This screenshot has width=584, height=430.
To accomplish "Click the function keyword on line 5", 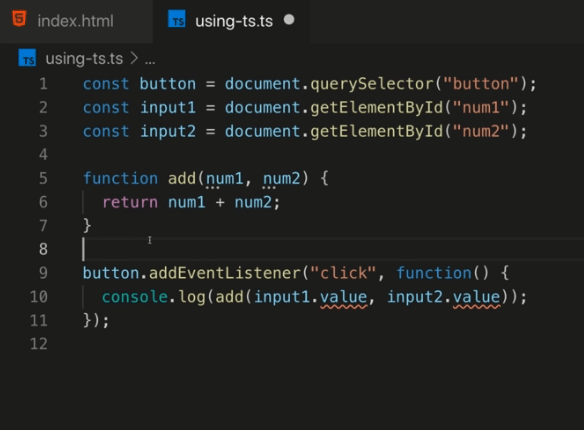I will tap(120, 178).
